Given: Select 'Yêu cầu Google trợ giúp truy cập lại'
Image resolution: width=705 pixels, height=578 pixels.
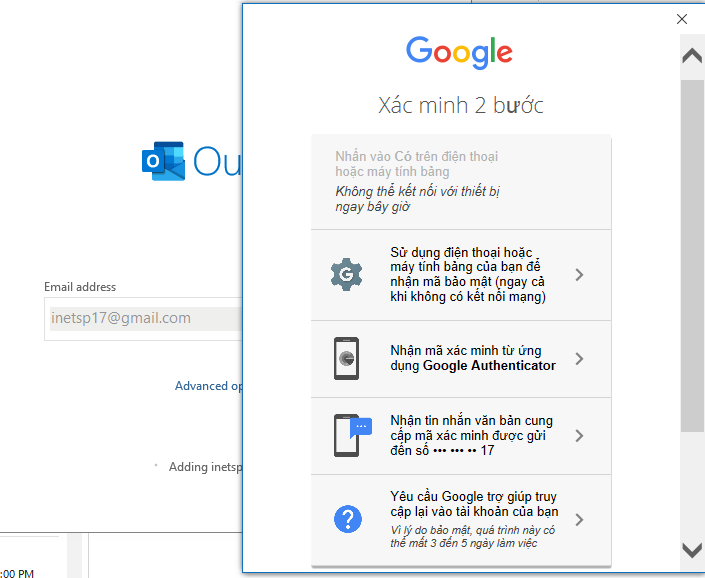Looking at the screenshot, I should click(x=461, y=520).
